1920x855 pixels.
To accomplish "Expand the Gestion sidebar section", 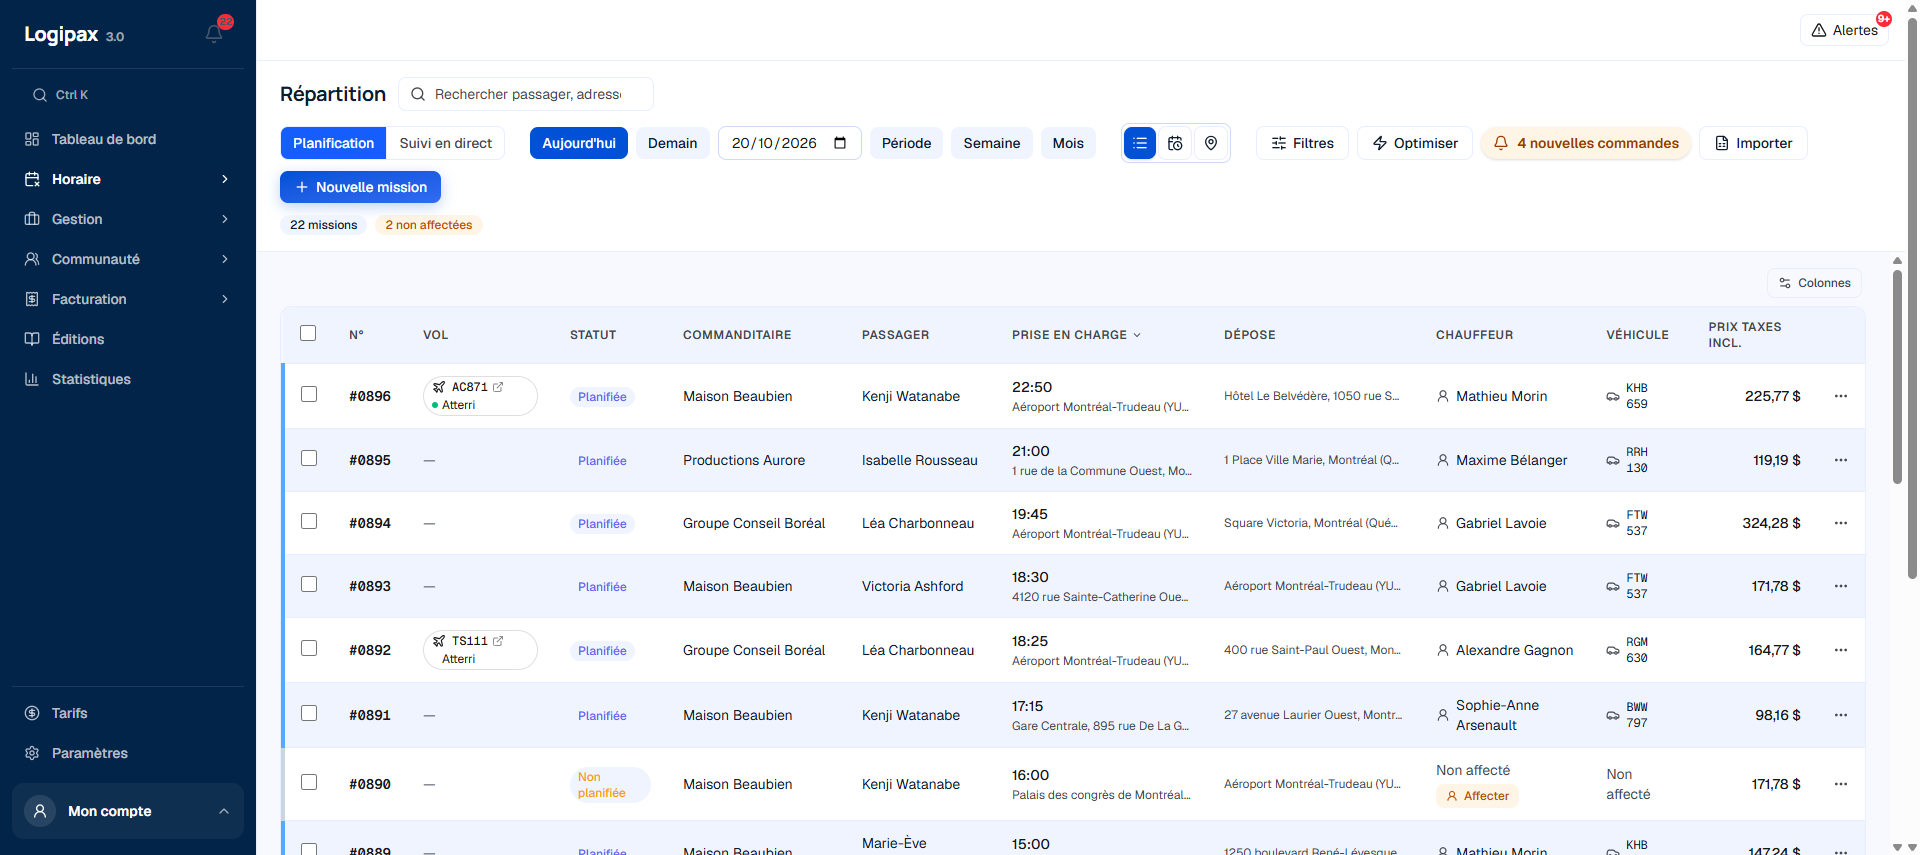I will [128, 219].
